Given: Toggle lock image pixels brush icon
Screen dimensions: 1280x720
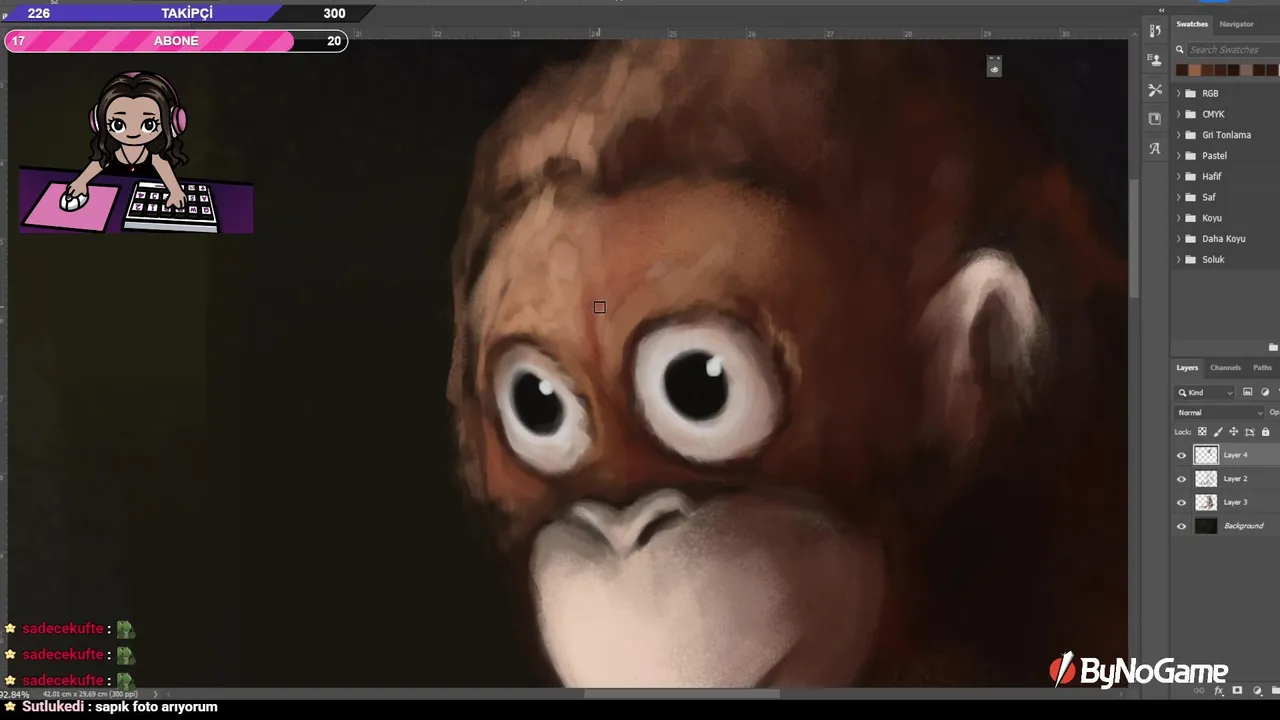Looking at the screenshot, I should pos(1218,432).
